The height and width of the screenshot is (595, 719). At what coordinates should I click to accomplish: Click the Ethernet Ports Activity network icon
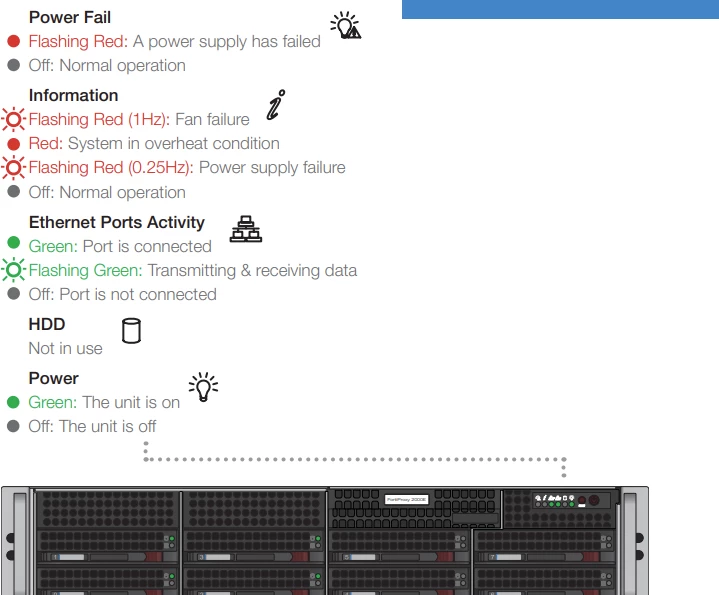click(x=246, y=229)
